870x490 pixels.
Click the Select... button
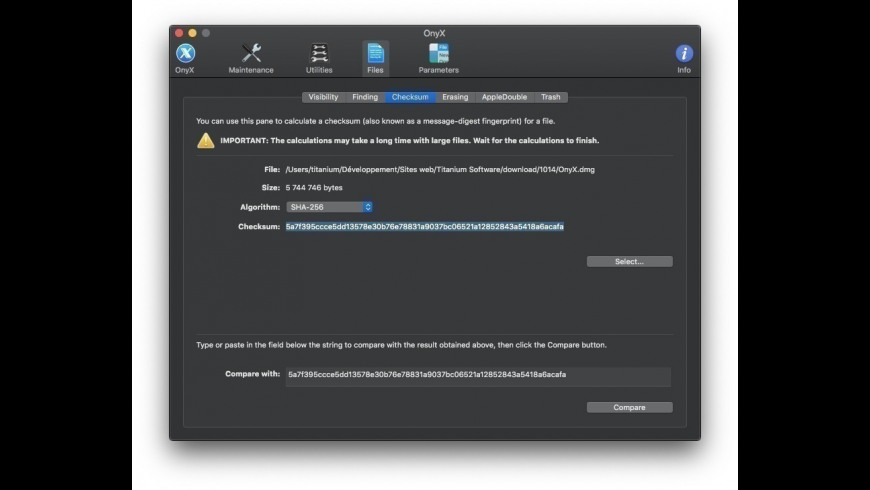point(630,261)
